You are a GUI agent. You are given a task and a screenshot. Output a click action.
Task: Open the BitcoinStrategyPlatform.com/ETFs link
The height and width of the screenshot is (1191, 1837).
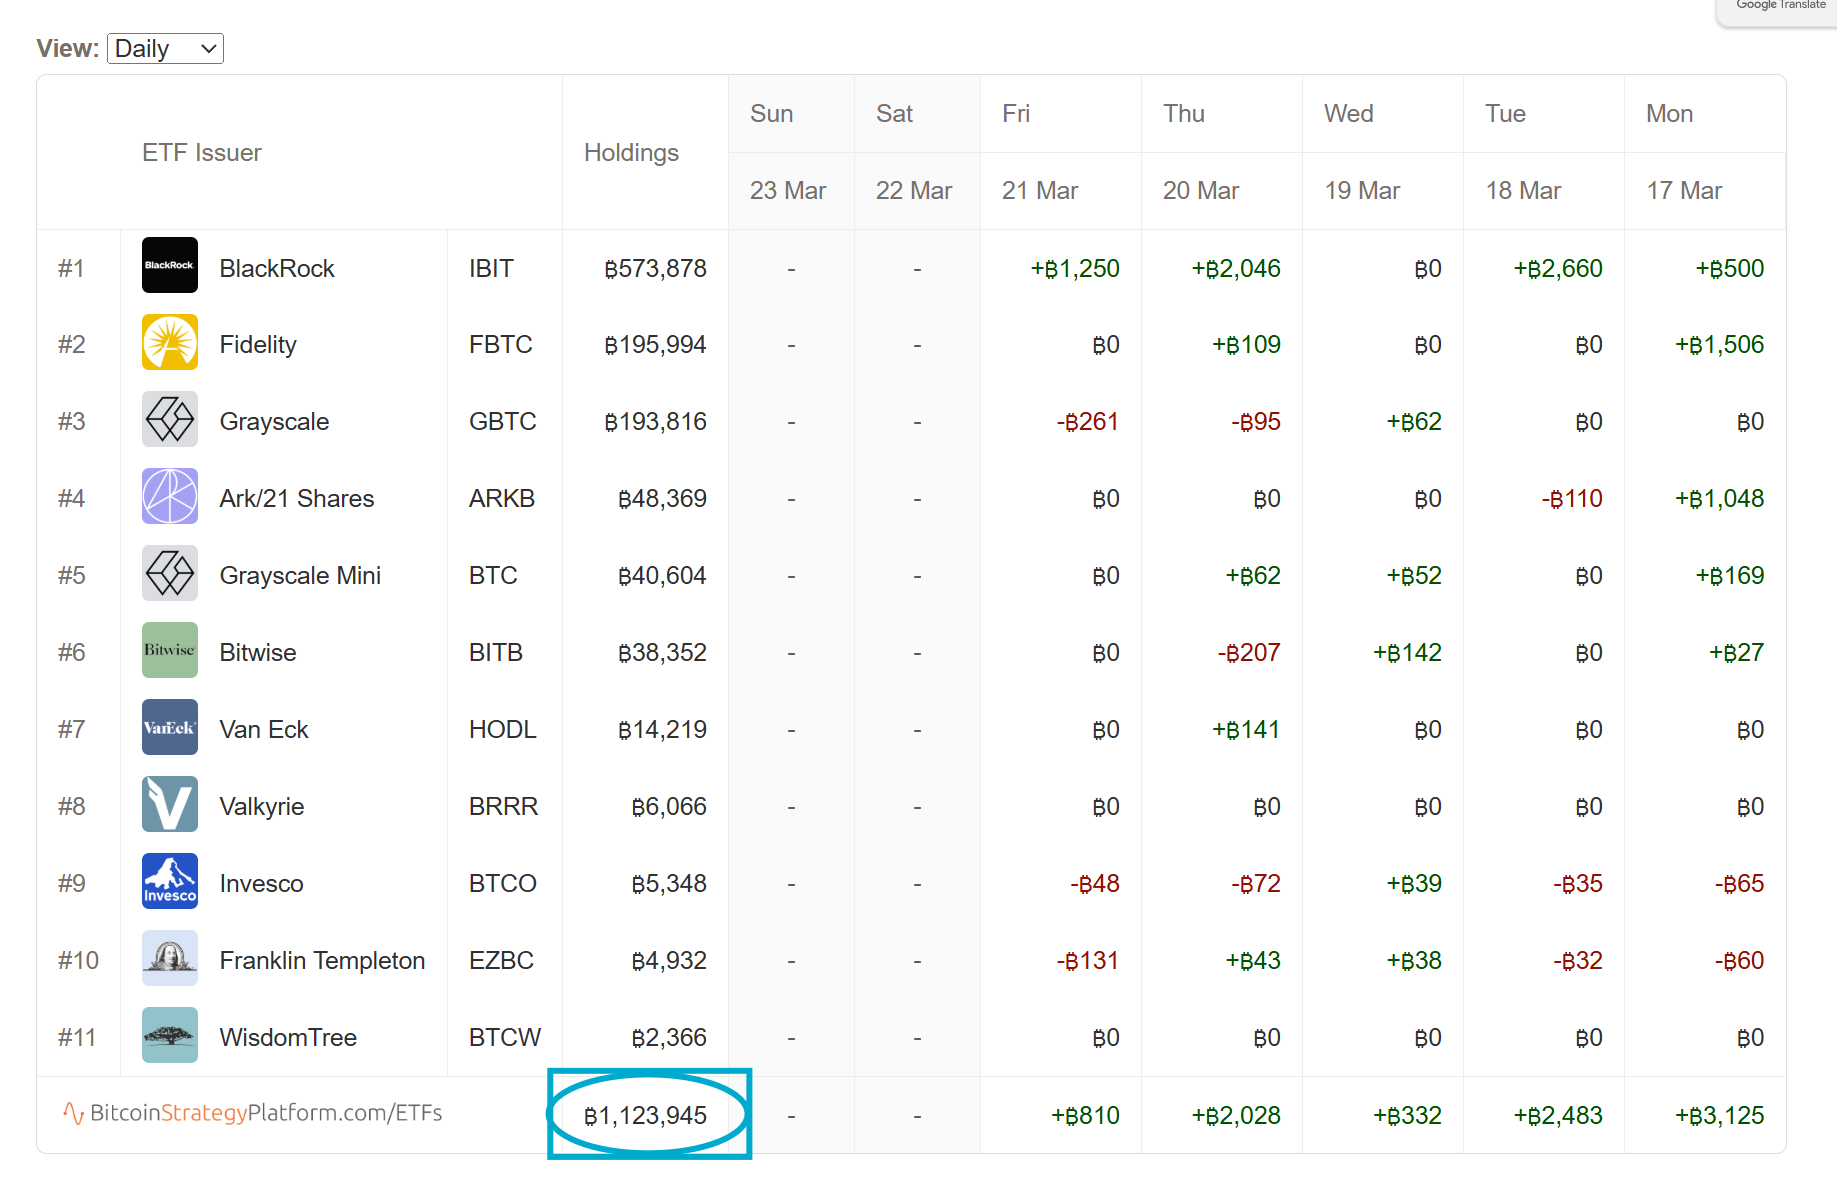tap(253, 1113)
